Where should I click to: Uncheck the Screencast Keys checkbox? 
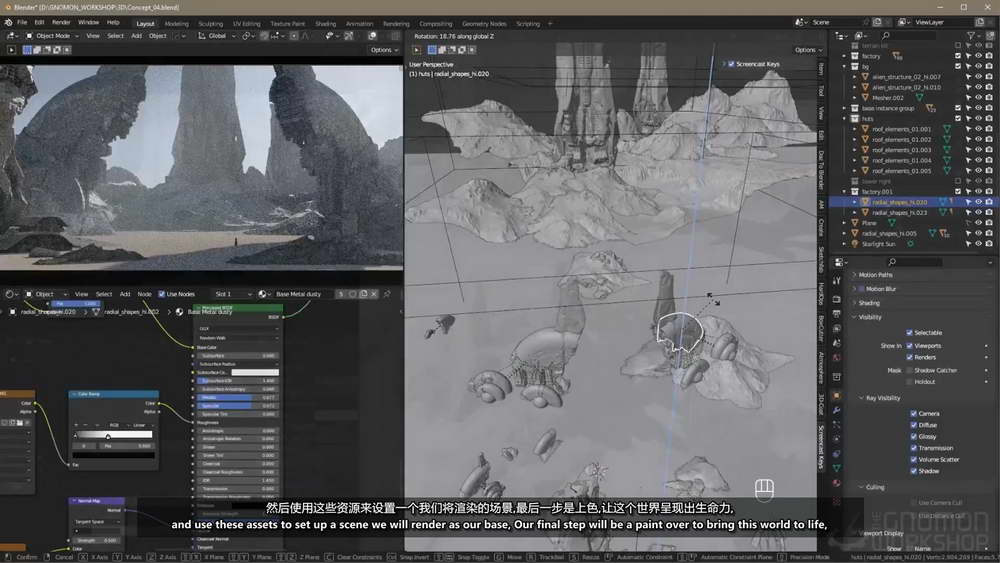[731, 64]
